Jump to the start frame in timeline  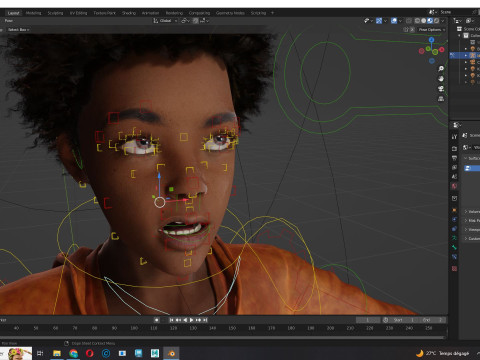(x=171, y=320)
